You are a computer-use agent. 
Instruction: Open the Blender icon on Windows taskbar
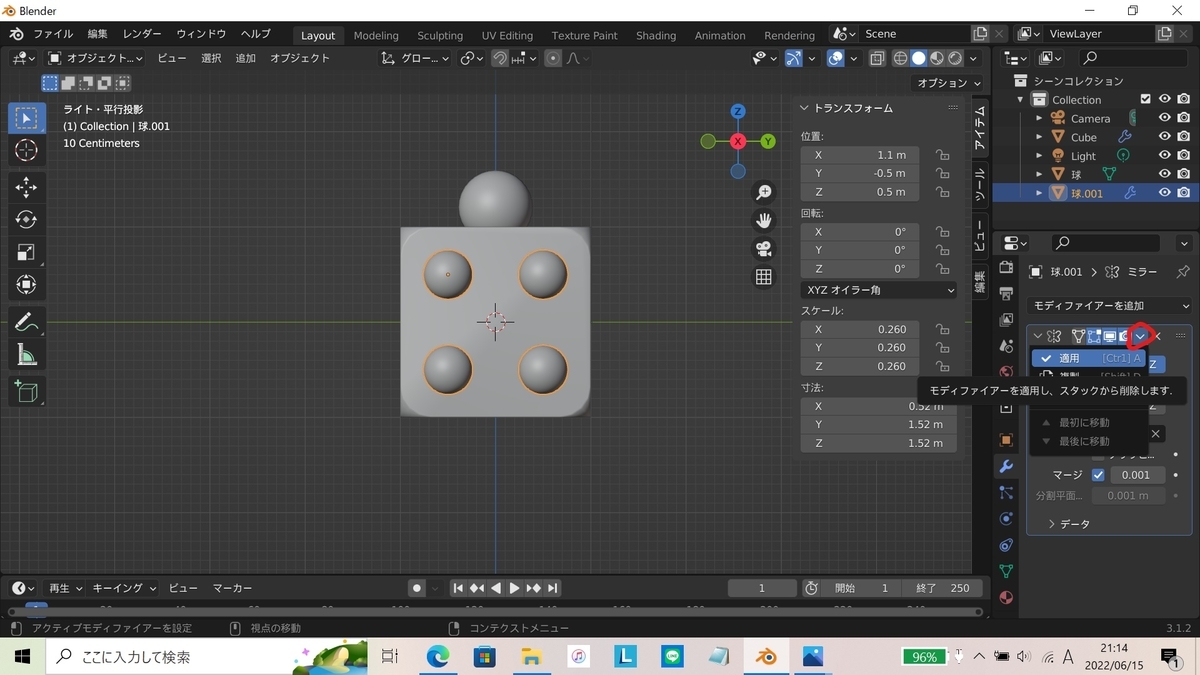click(767, 657)
